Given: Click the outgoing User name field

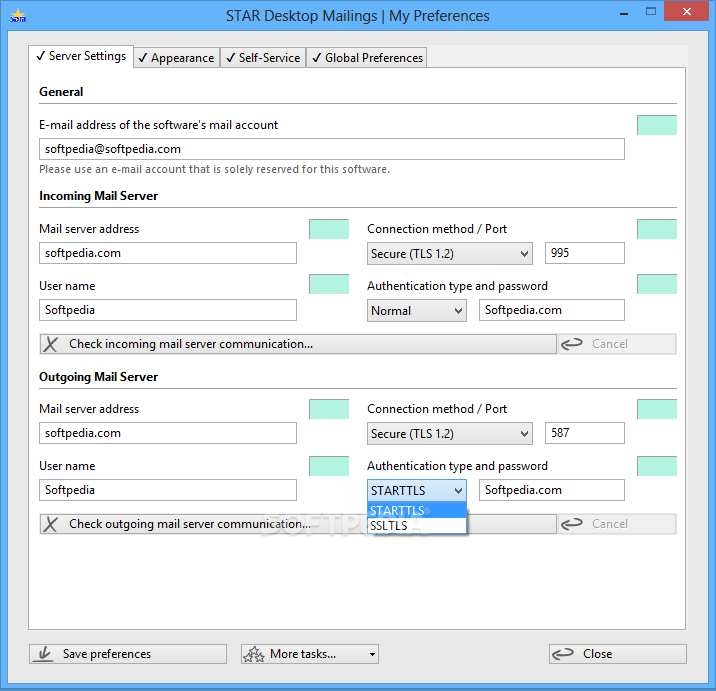Looking at the screenshot, I should [168, 490].
